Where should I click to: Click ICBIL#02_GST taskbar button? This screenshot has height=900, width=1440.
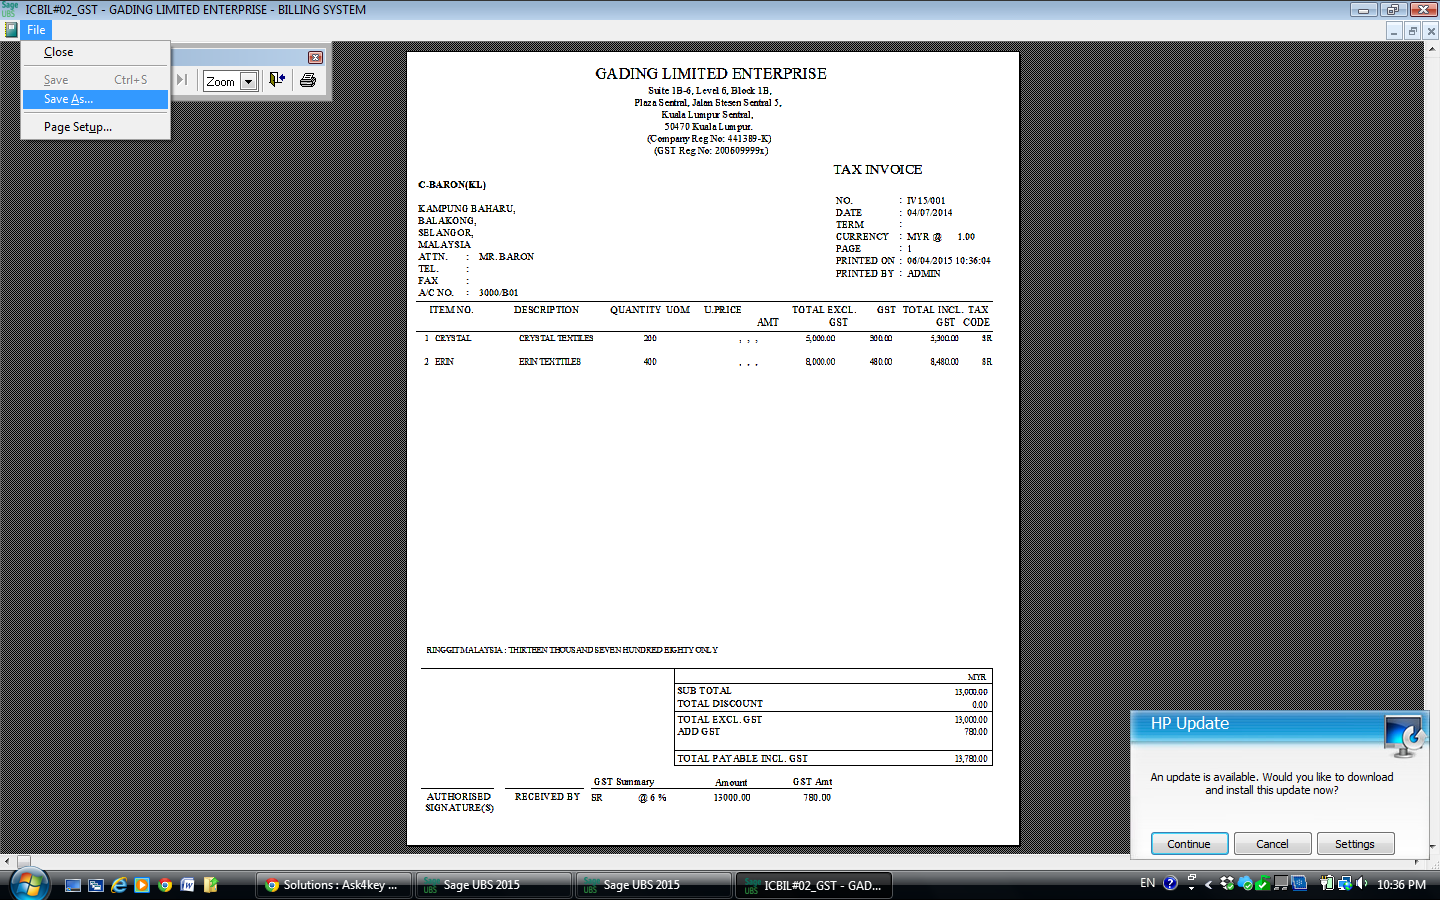click(813, 885)
